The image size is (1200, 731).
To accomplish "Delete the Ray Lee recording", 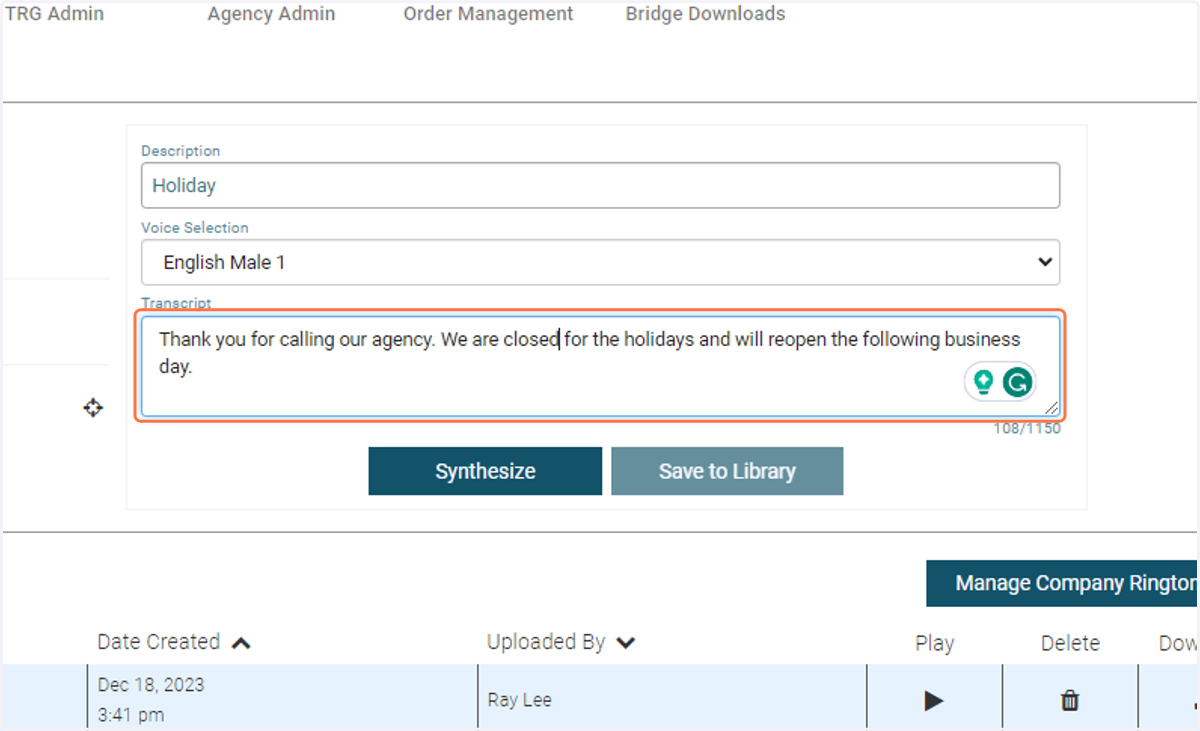I will tap(1070, 700).
